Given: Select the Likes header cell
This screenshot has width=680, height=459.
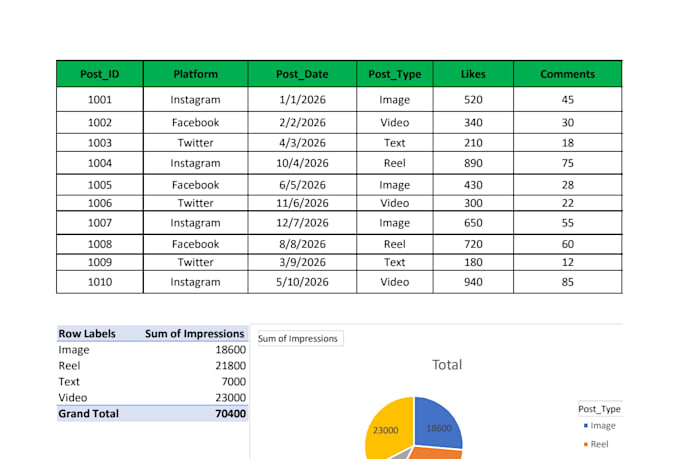Looking at the screenshot, I should click(473, 74).
